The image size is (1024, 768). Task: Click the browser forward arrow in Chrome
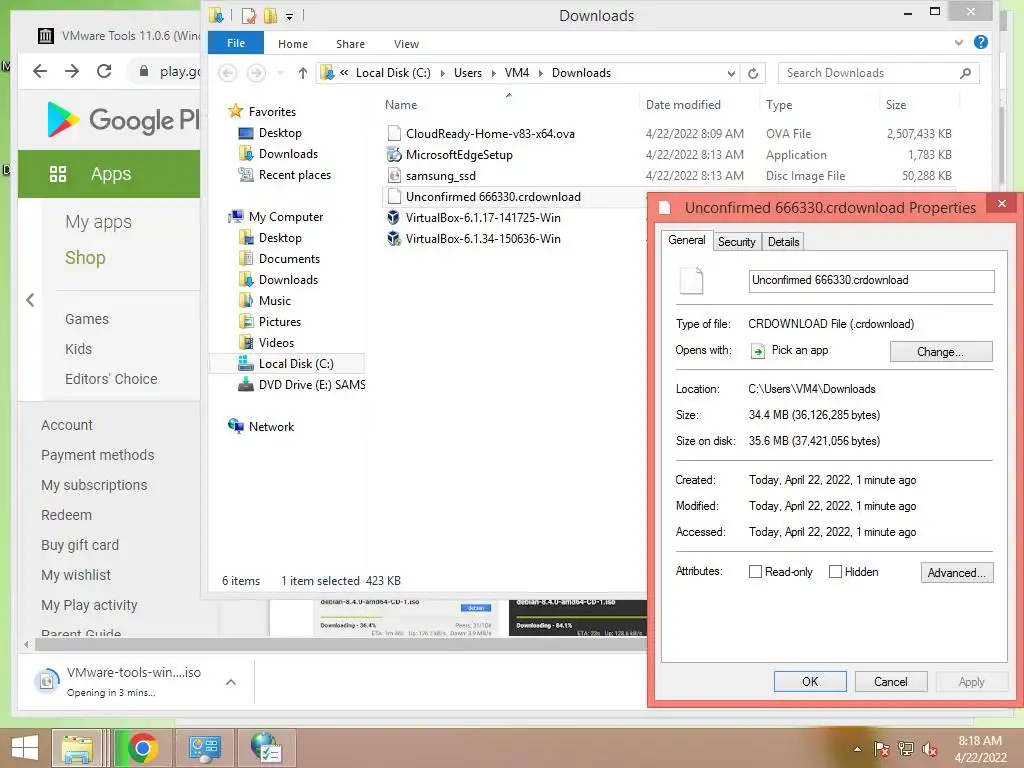[72, 71]
